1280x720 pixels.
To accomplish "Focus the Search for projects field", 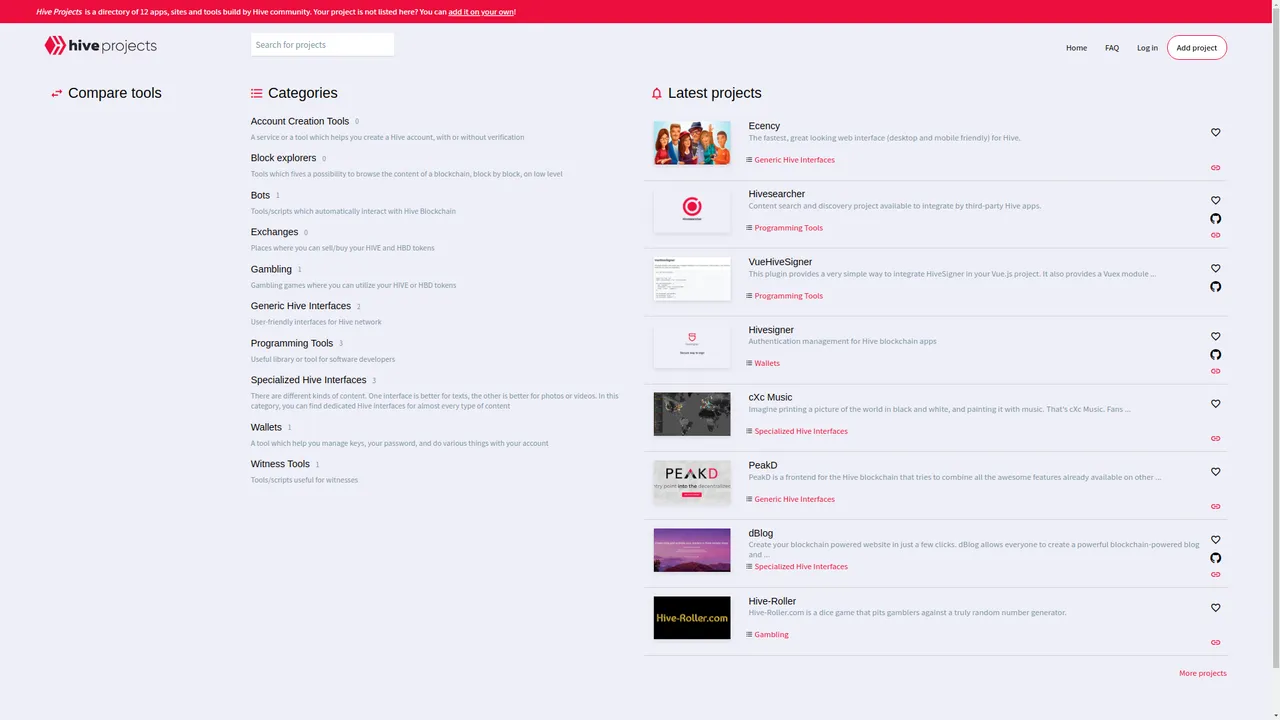I will (322, 45).
